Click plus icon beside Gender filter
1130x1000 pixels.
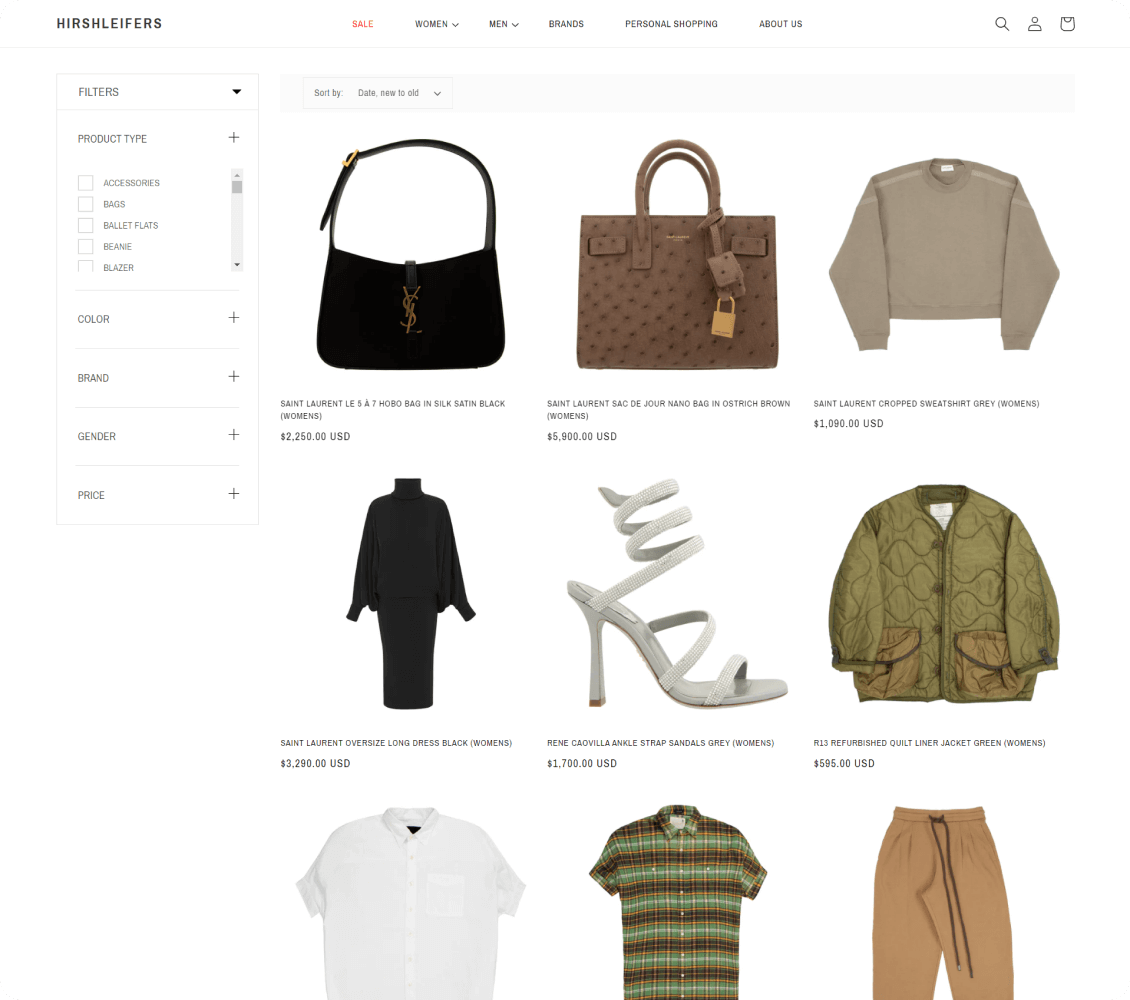[x=234, y=435]
